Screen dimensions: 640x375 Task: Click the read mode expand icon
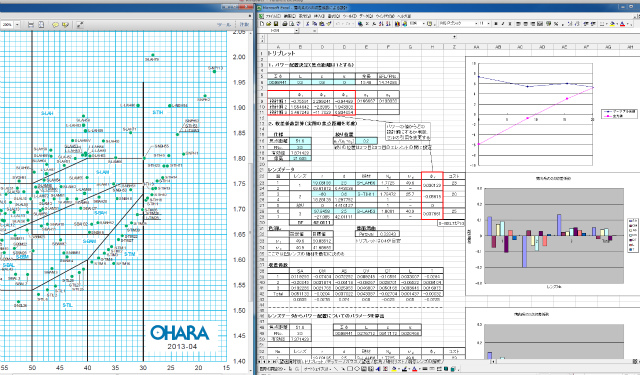pos(80,24)
